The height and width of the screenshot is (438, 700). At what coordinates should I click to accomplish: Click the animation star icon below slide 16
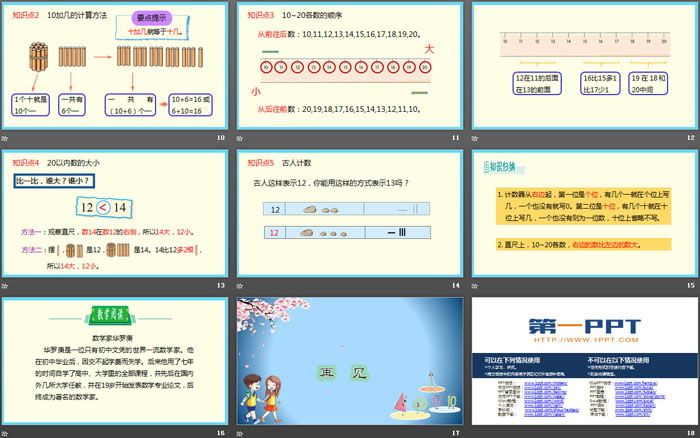point(4,434)
